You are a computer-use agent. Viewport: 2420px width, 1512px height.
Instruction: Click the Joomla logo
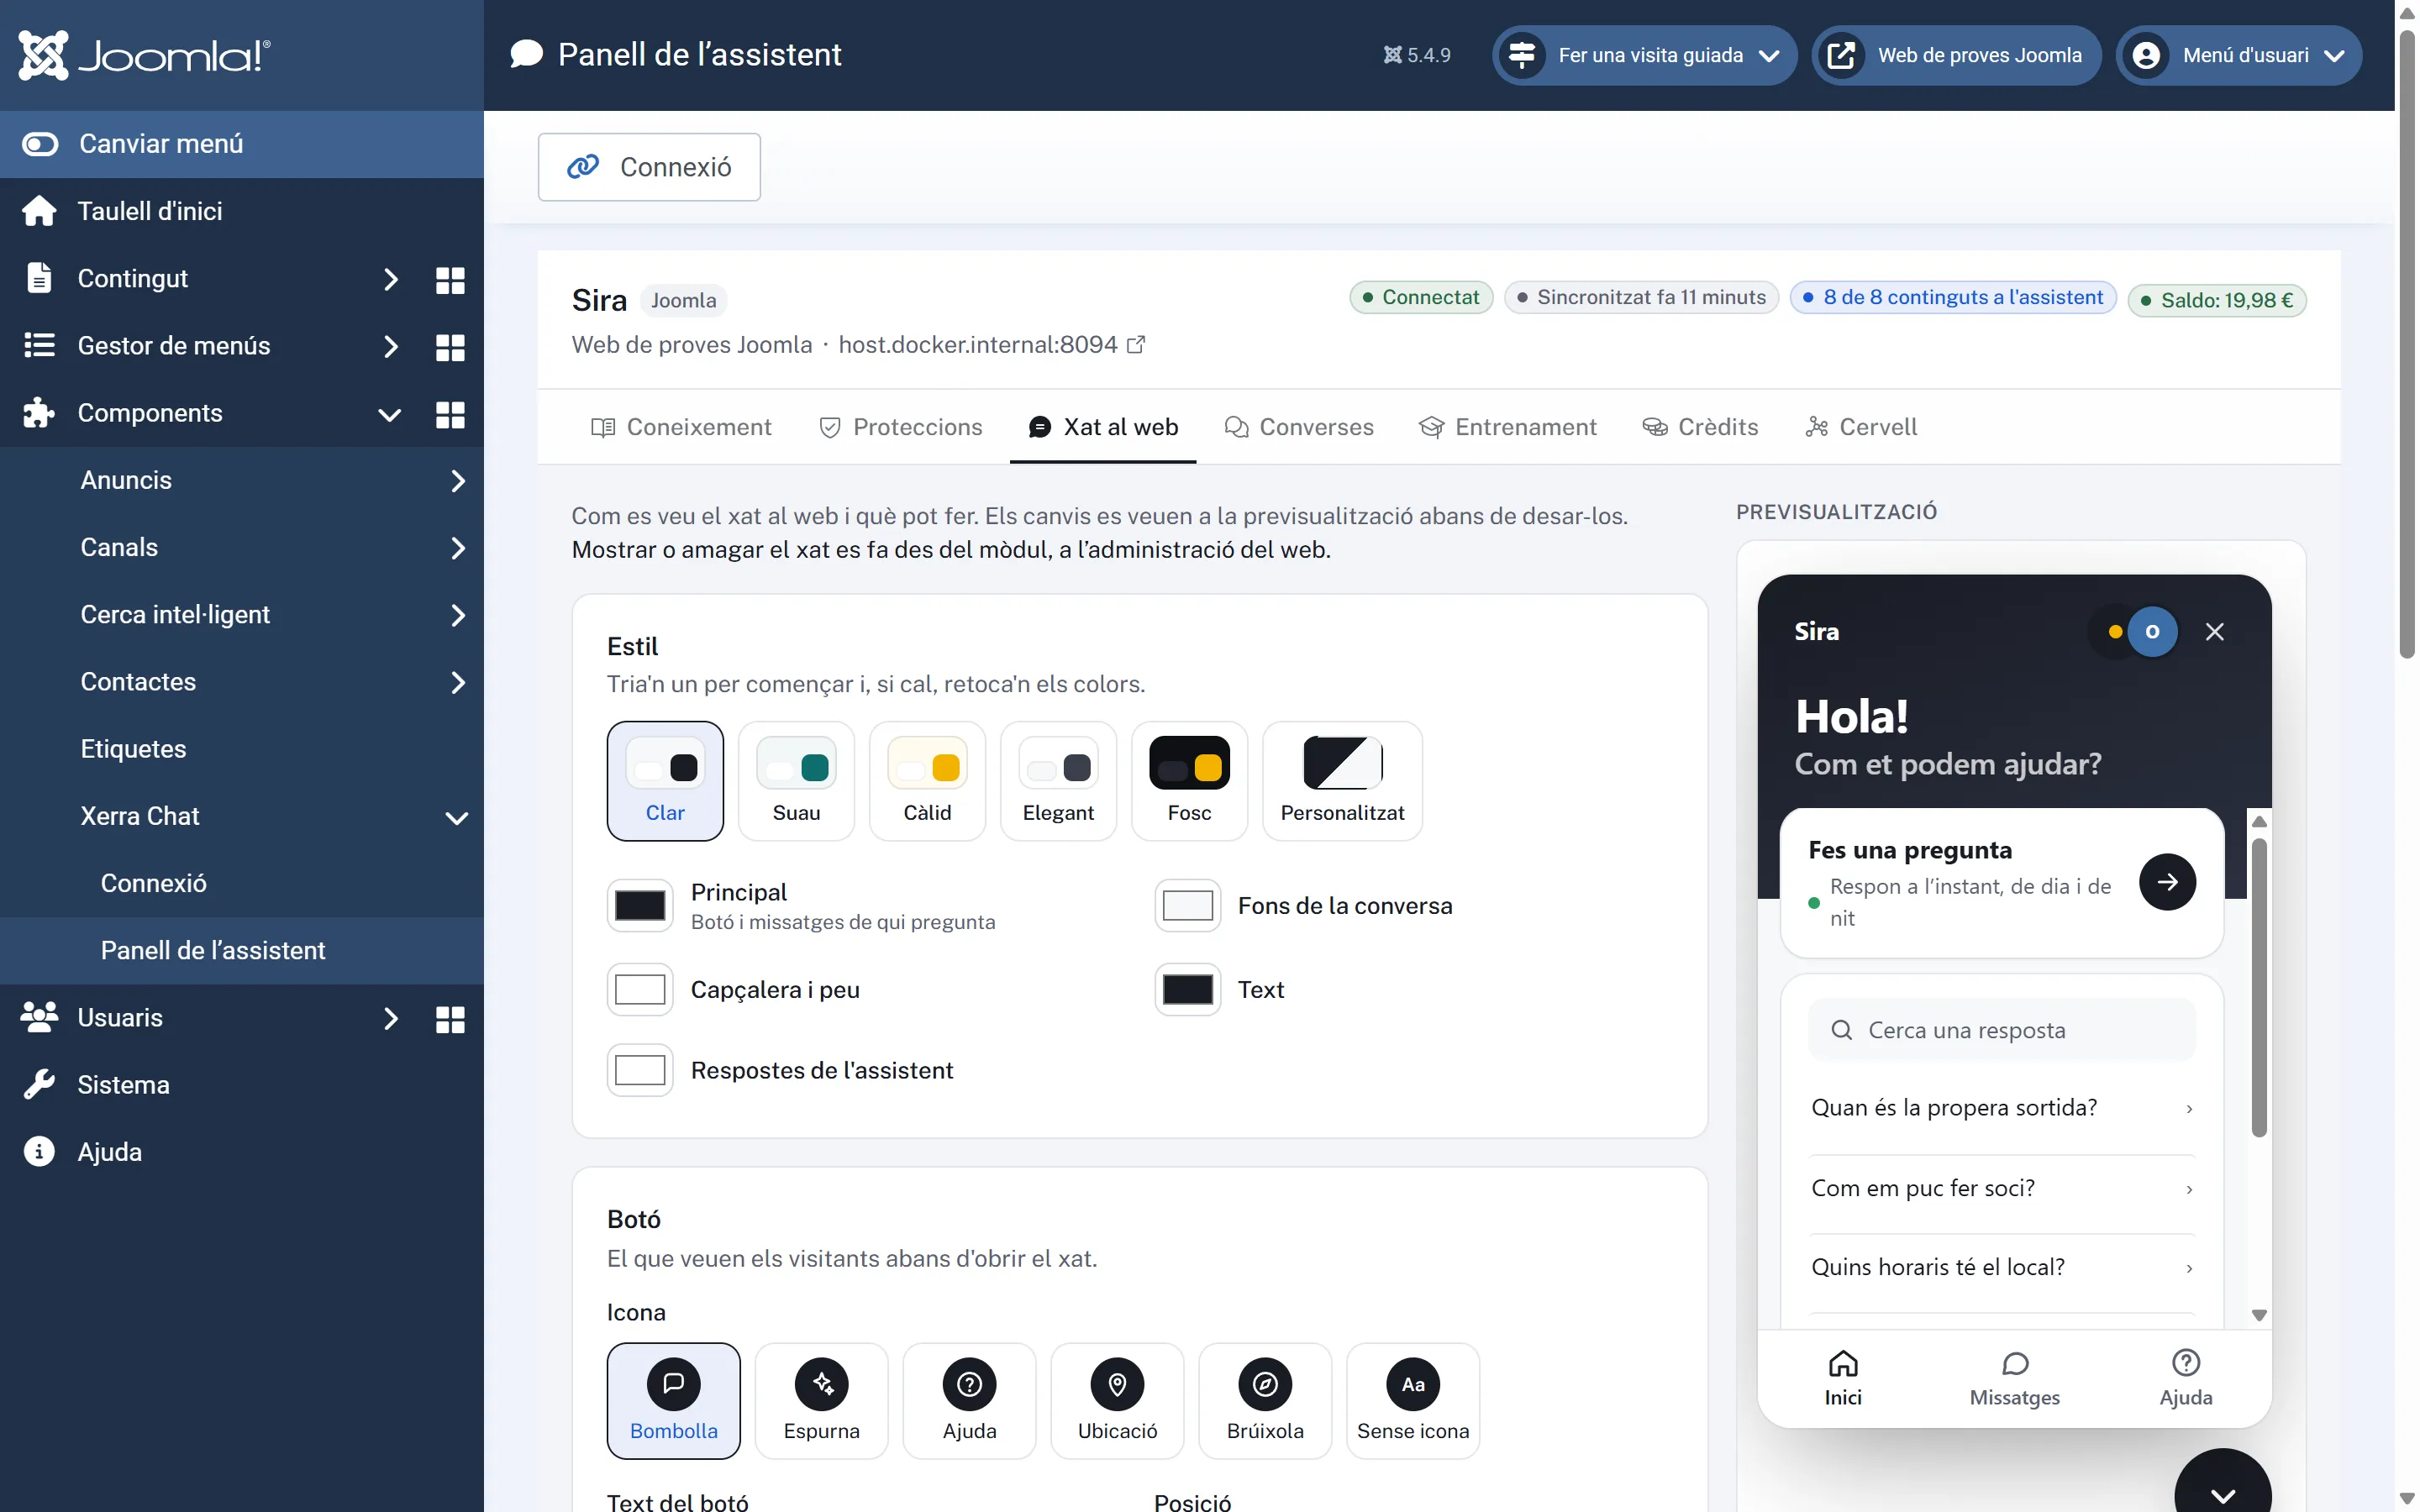coord(144,55)
